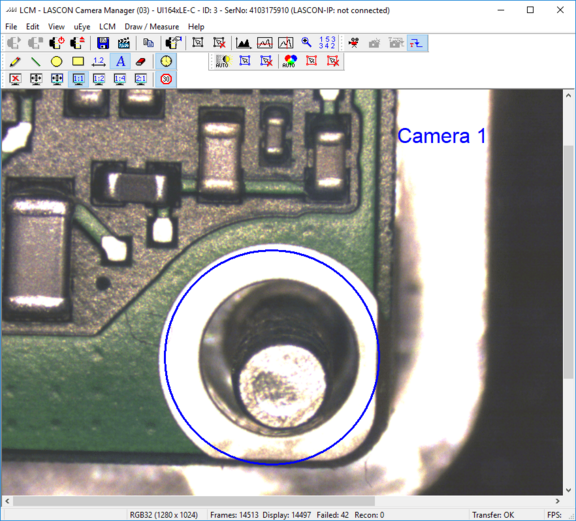Open the Help menu
The height and width of the screenshot is (521, 576).
pyautogui.click(x=196, y=27)
